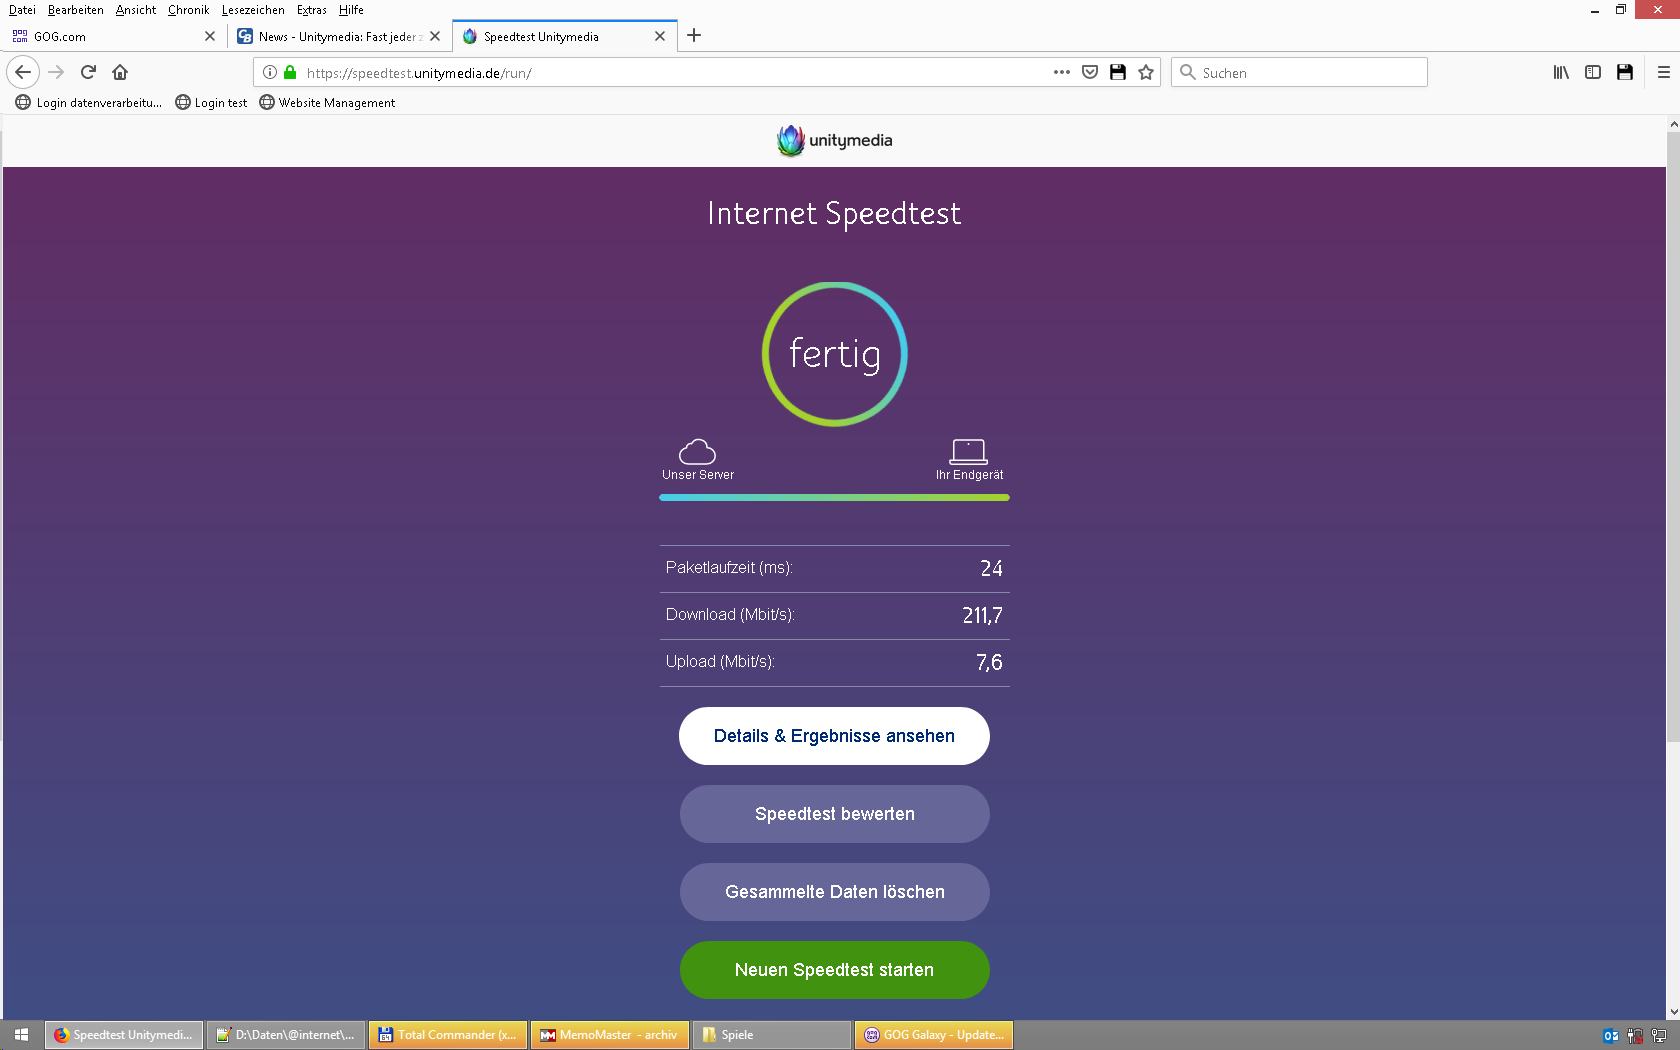Open the Windows Start menu
Viewport: 1680px width, 1050px height.
click(x=22, y=1035)
